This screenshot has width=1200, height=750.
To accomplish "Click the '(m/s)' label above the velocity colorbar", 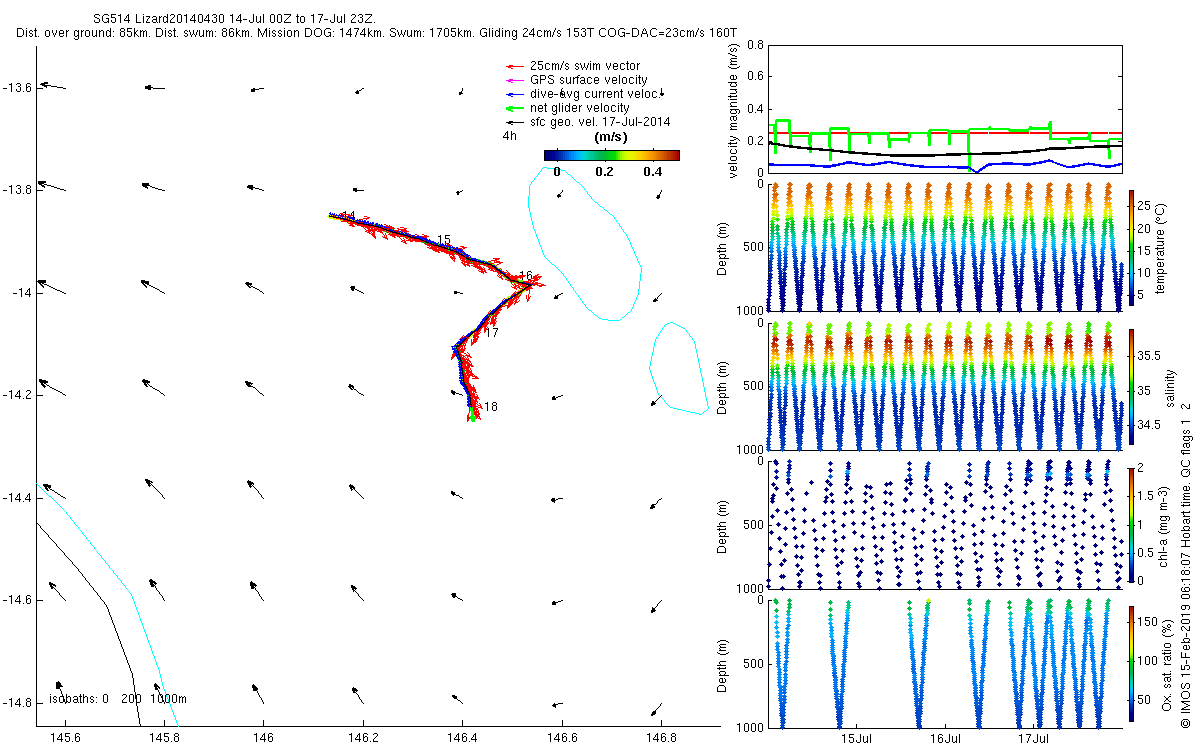I will (x=611, y=136).
